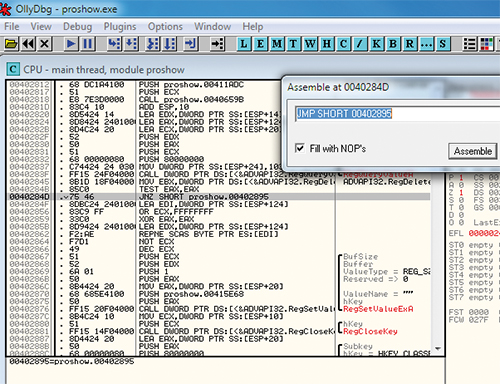Click the Trace into icon
Screen dimensions: 500x384
click(153, 44)
